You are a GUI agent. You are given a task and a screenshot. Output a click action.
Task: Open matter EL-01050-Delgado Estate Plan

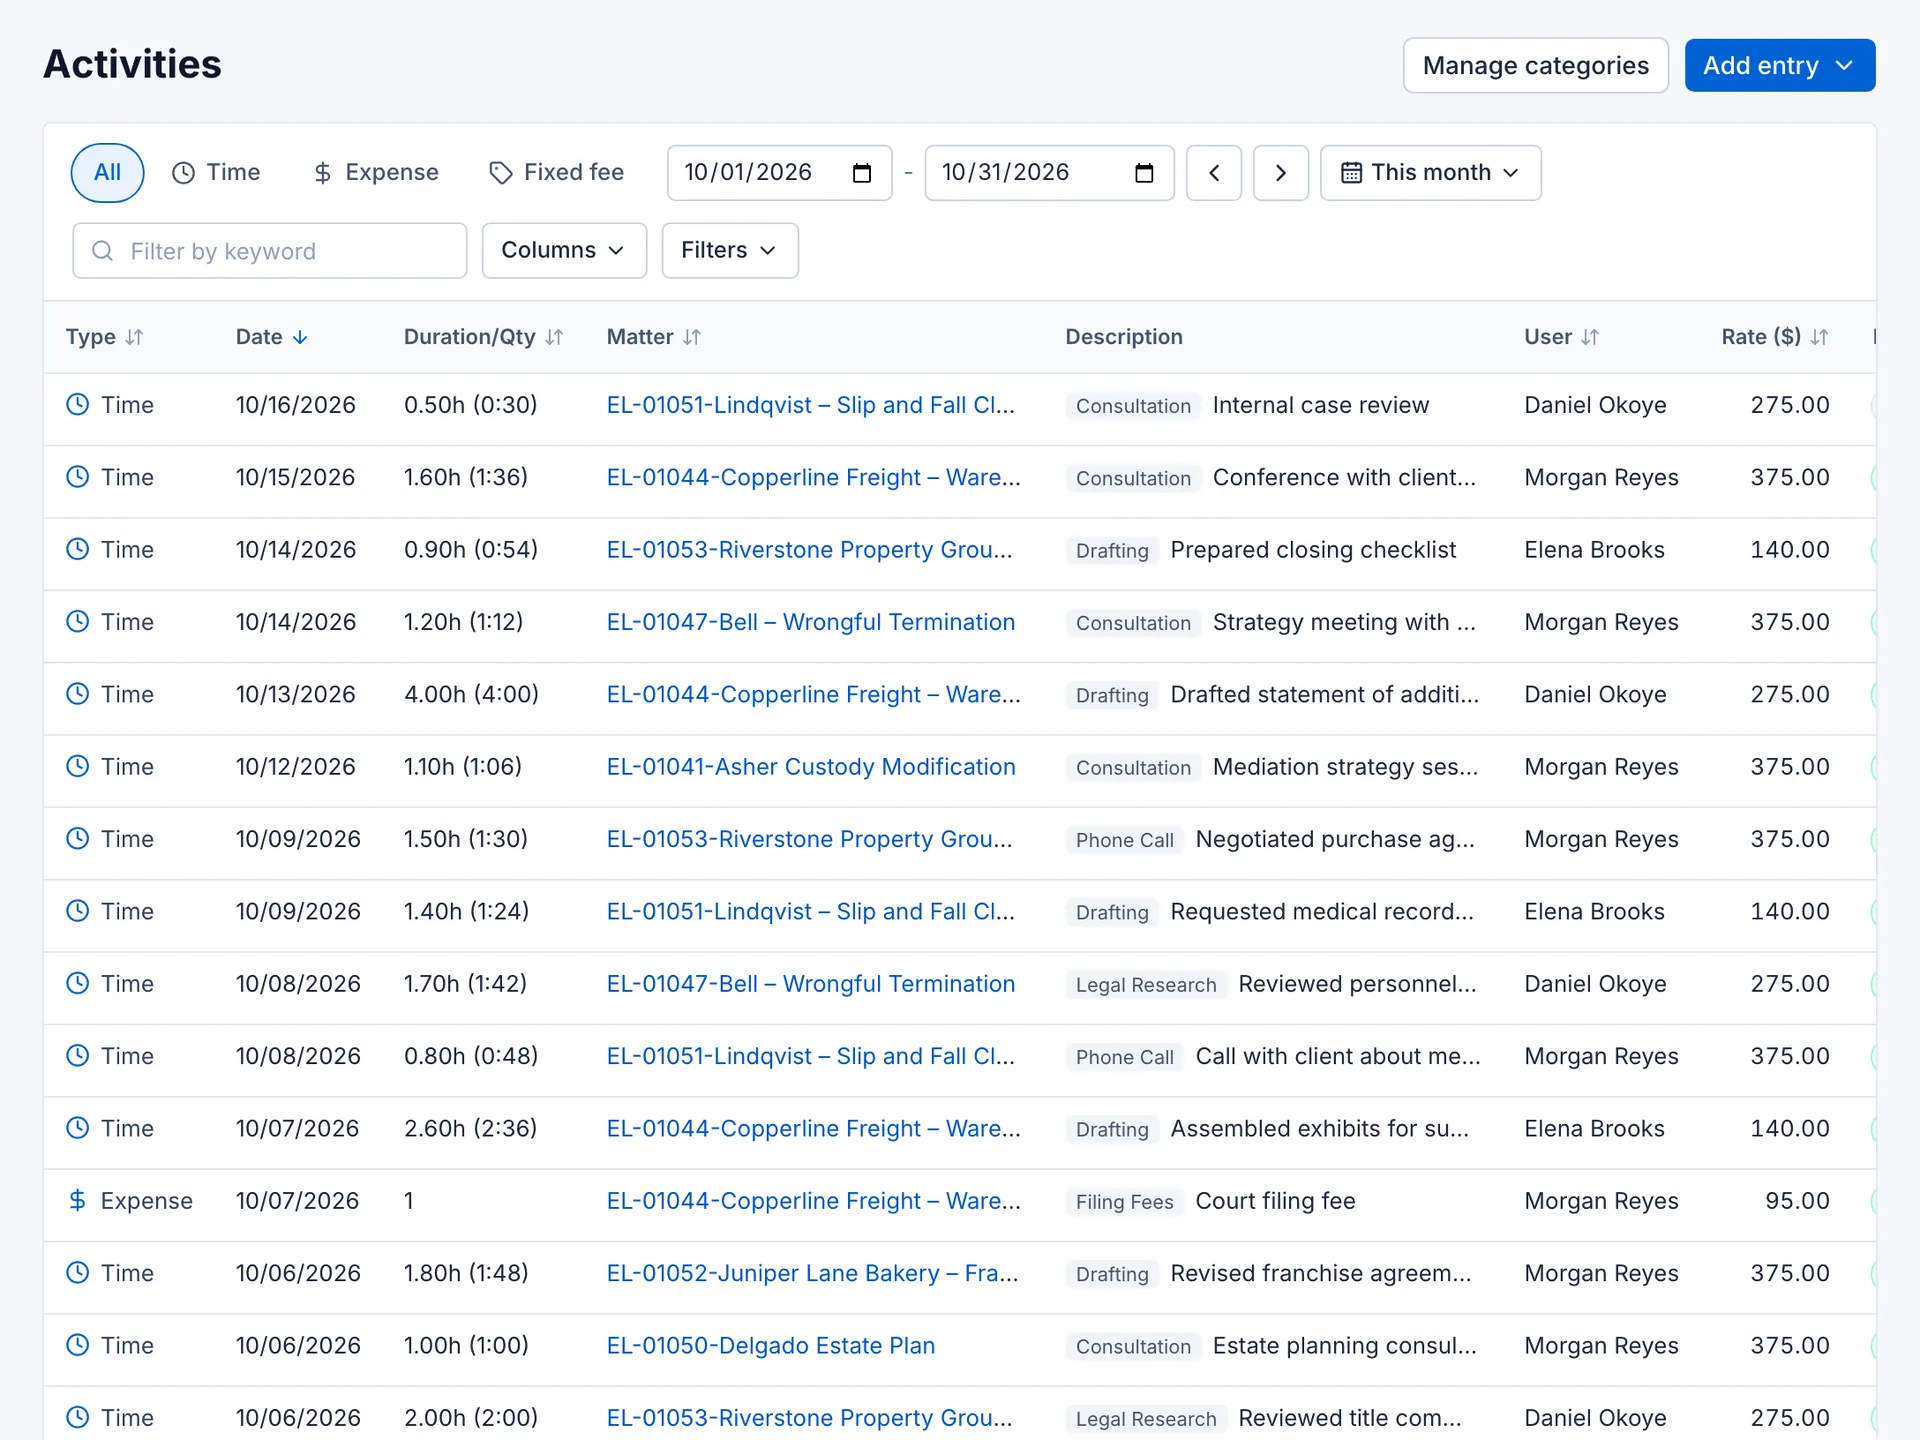[x=771, y=1346]
